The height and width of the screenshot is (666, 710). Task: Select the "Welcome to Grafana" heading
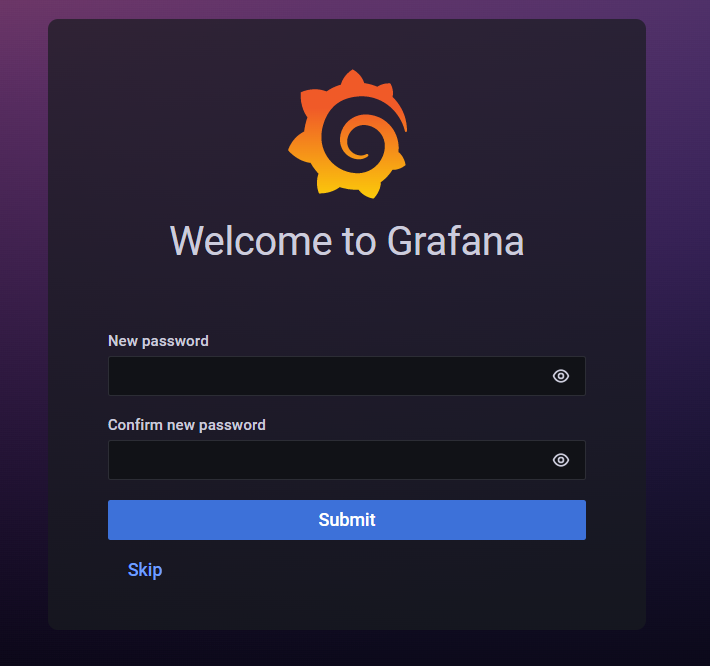pos(347,241)
